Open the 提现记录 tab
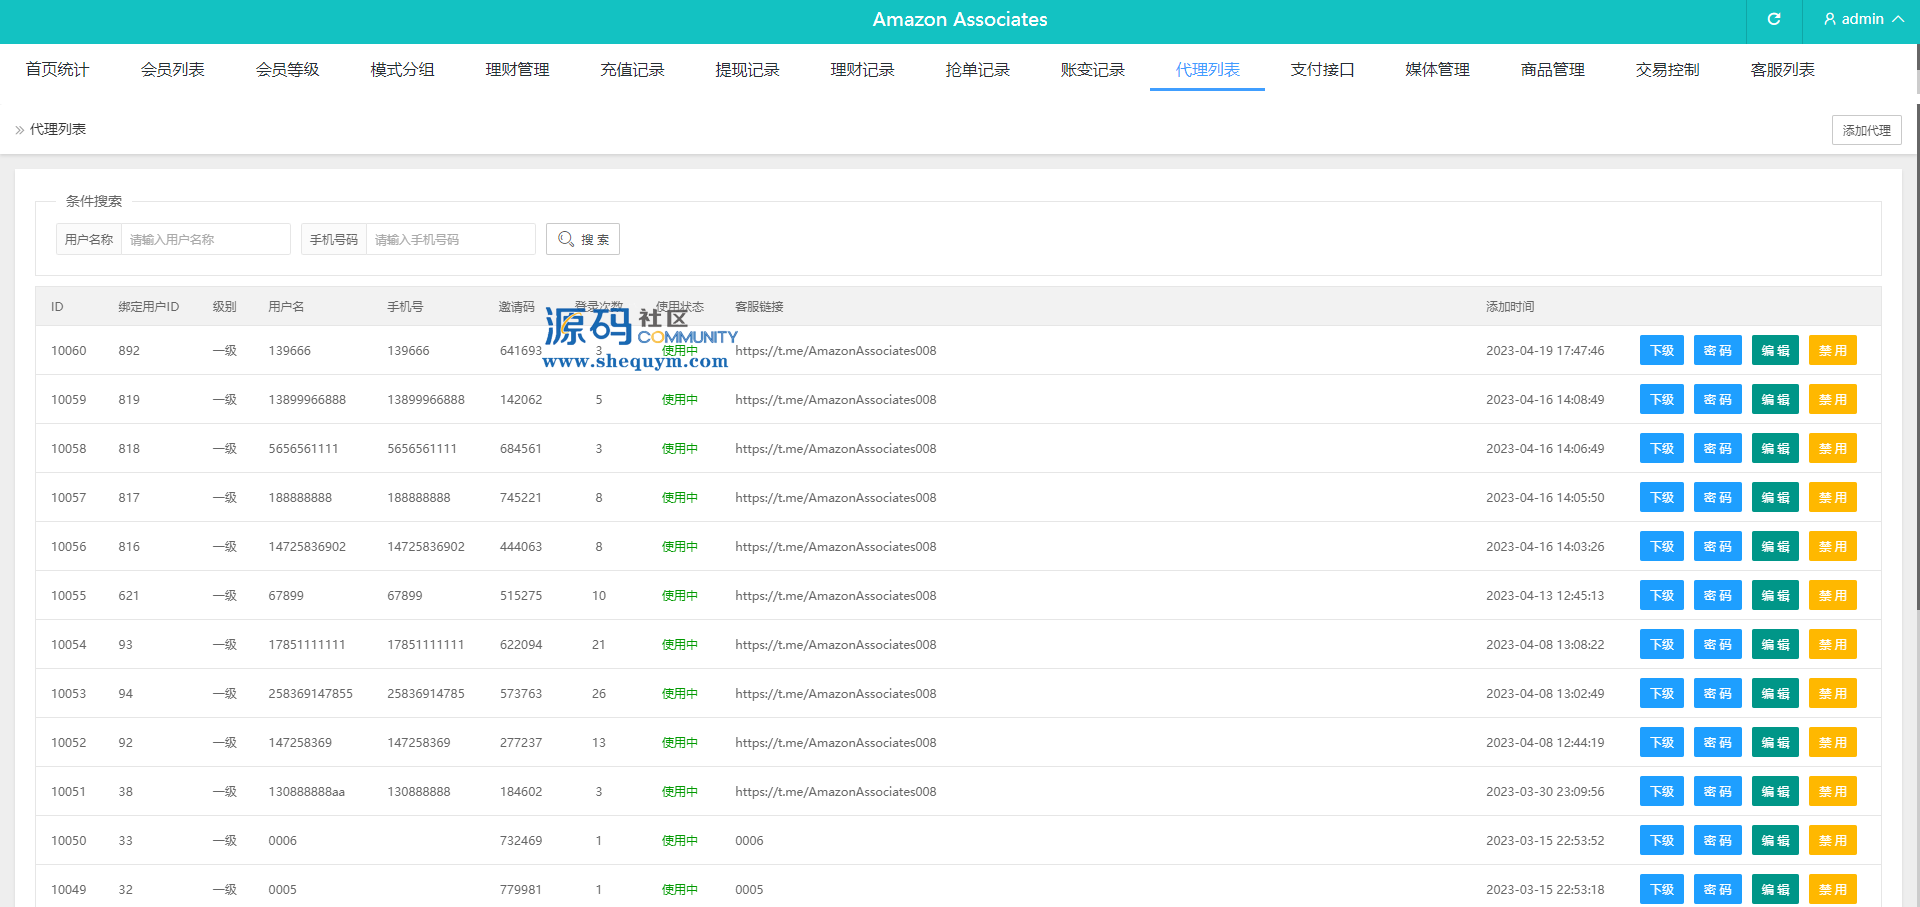This screenshot has width=1920, height=907. pos(747,69)
